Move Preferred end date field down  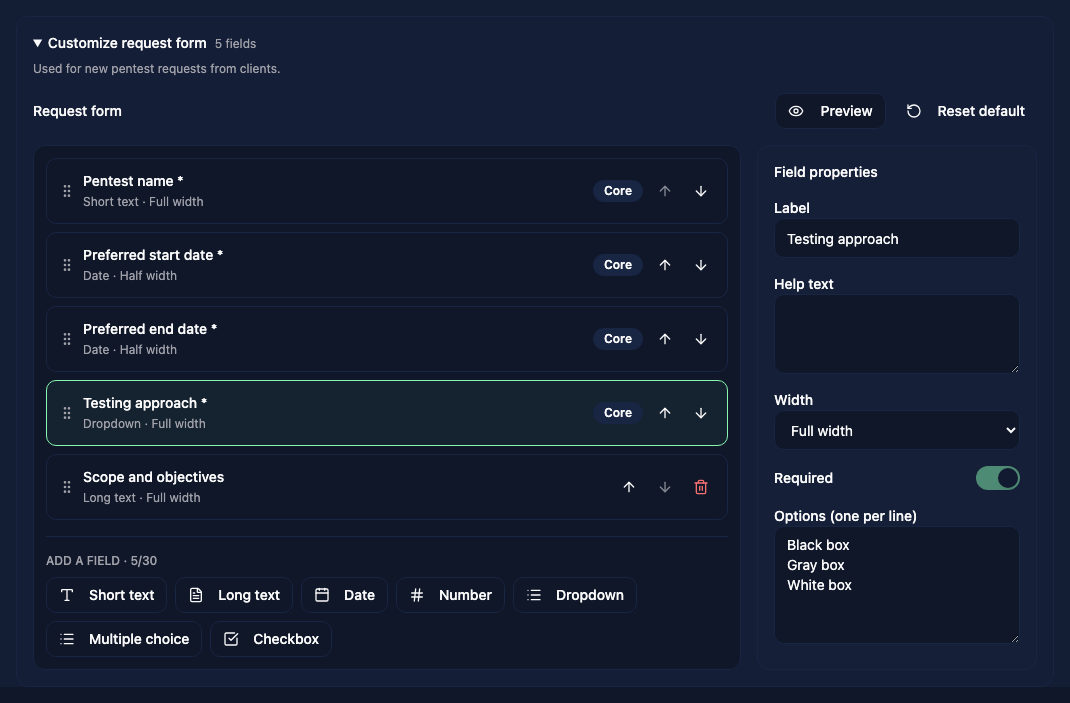701,339
